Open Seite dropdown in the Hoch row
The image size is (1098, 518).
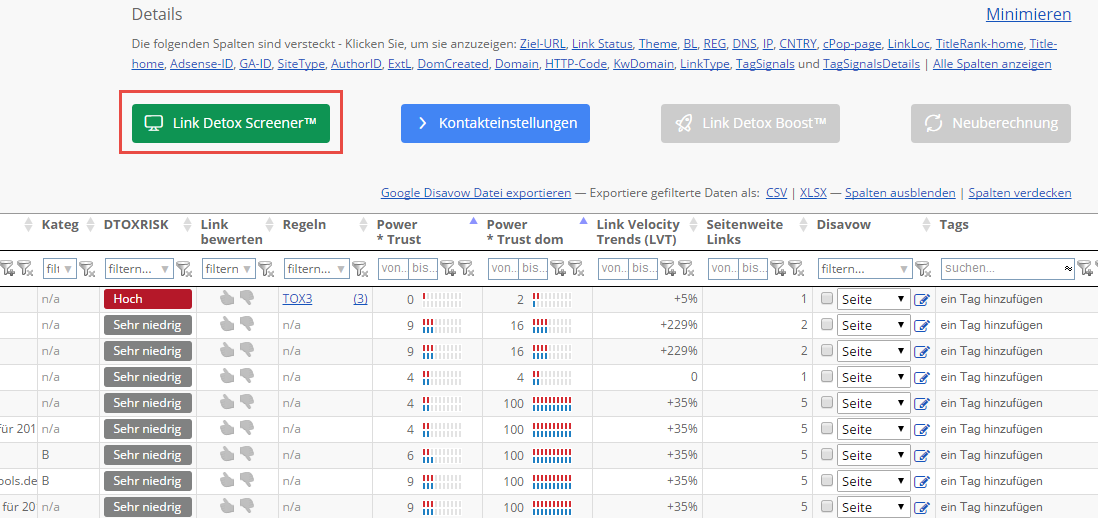874,300
